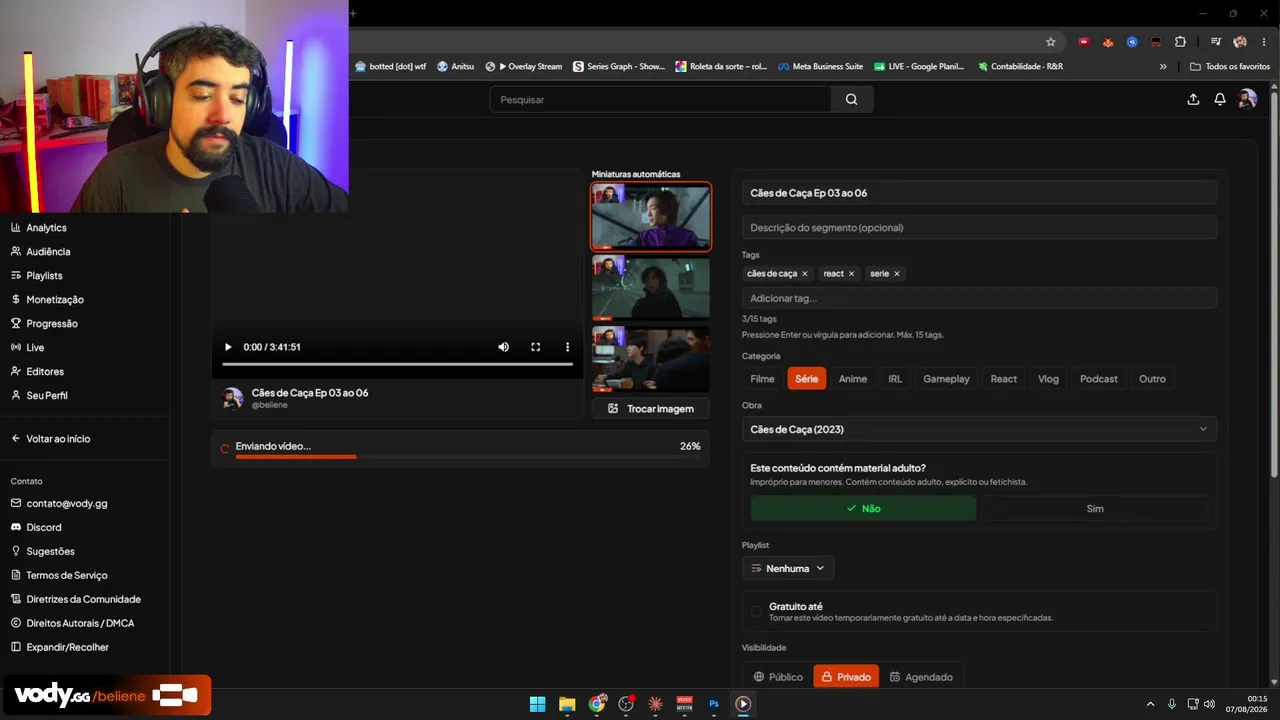
Task: Open Chrome from the taskbar
Action: coord(597,704)
